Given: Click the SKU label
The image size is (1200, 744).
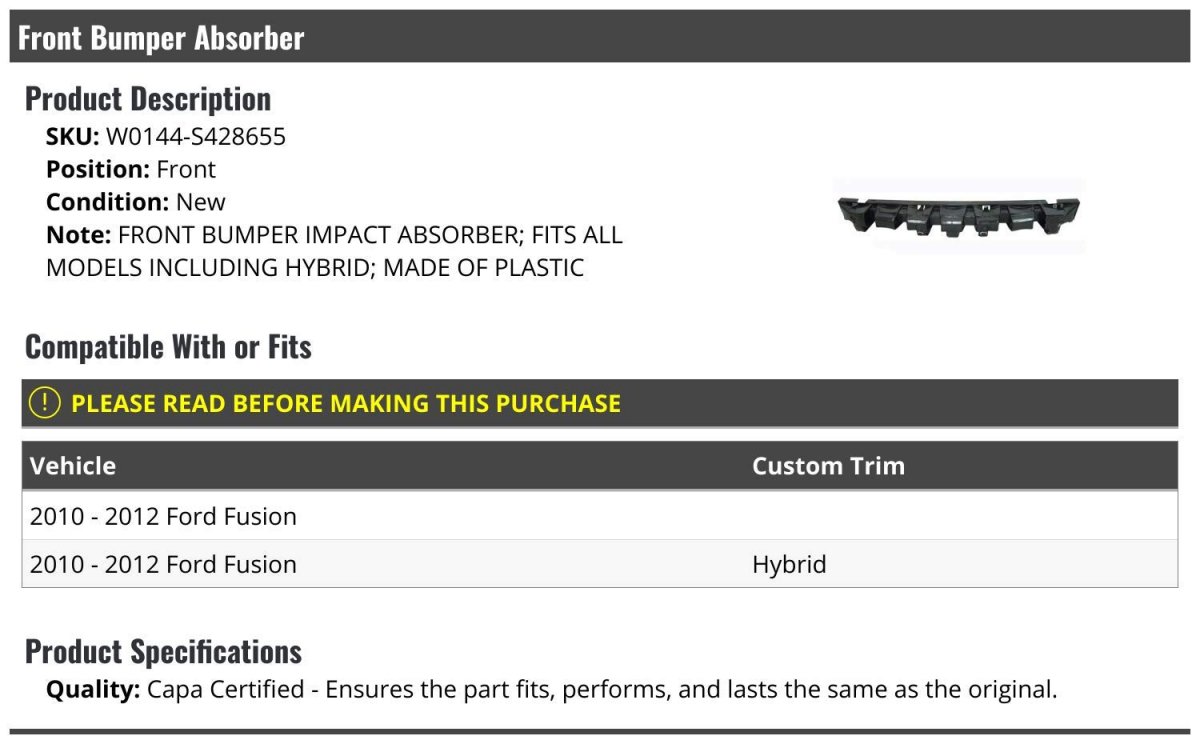Looking at the screenshot, I should click(x=73, y=136).
